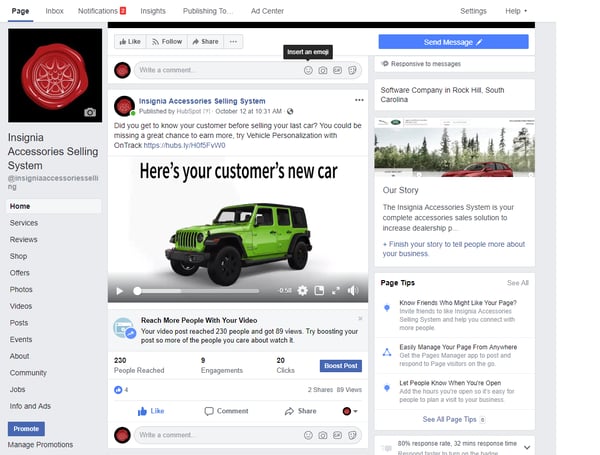Click the page profile picture
The image size is (600, 455).
coord(55,75)
